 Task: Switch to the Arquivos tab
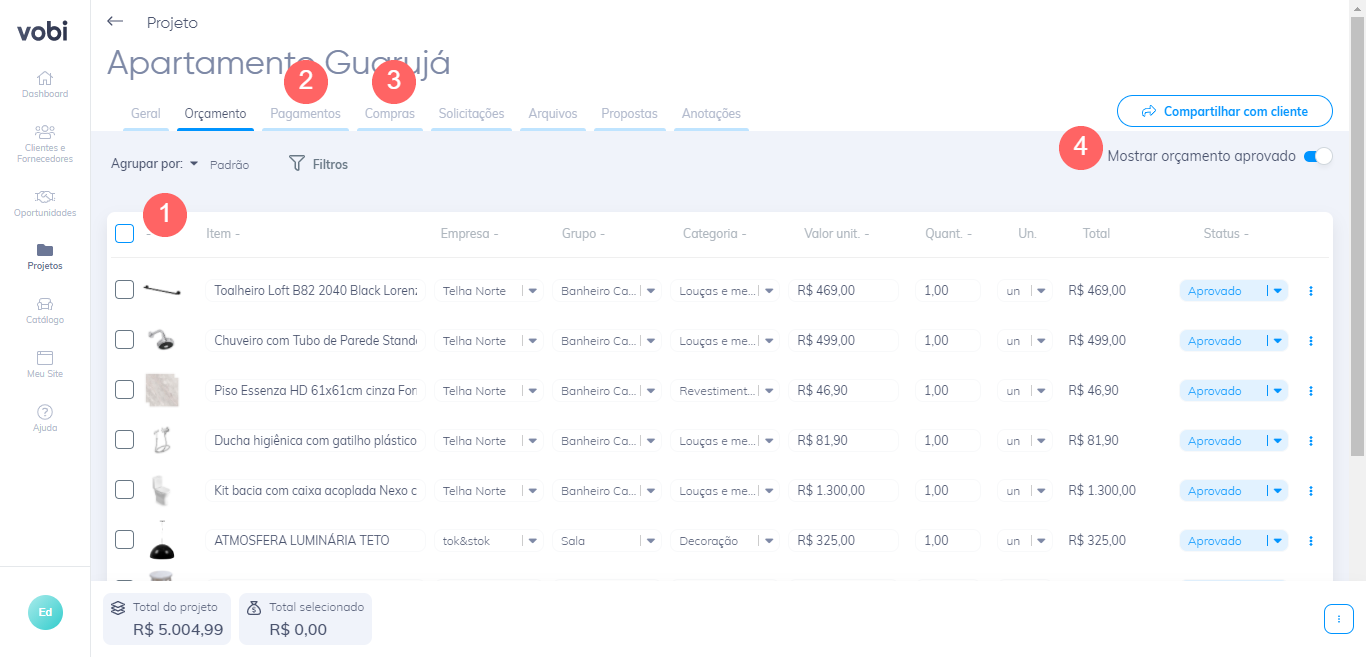click(553, 114)
